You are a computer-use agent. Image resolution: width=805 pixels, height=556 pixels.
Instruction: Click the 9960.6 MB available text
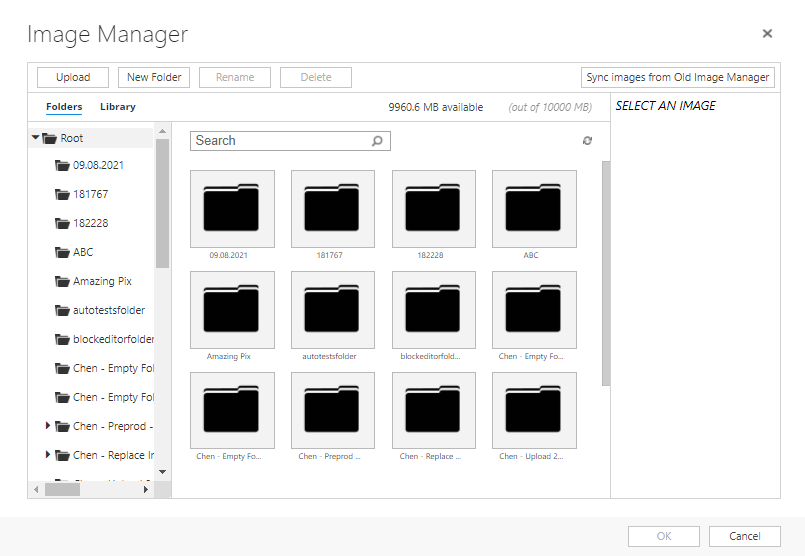(x=436, y=107)
